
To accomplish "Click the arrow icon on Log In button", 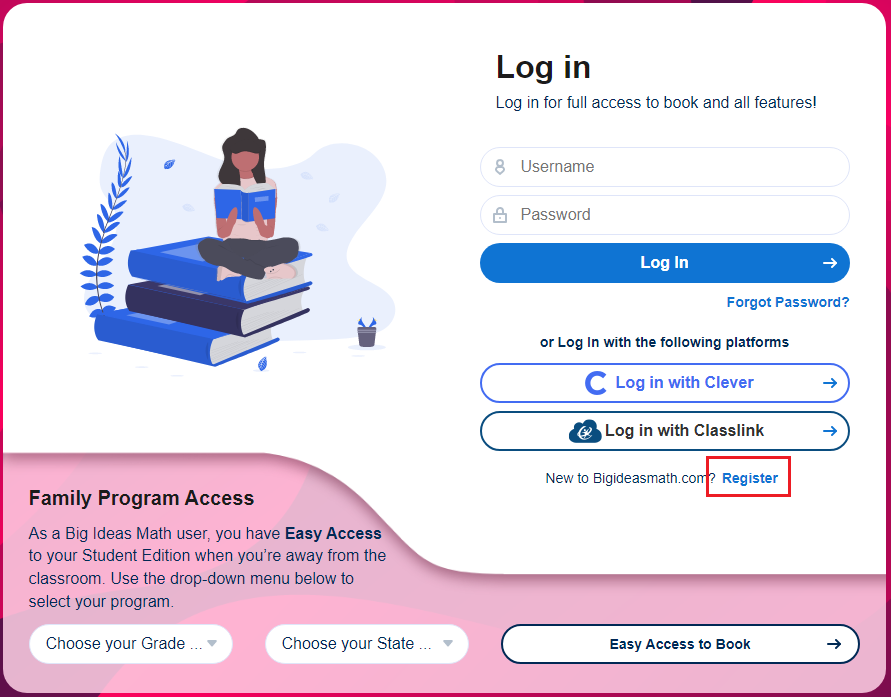I will pos(830,262).
